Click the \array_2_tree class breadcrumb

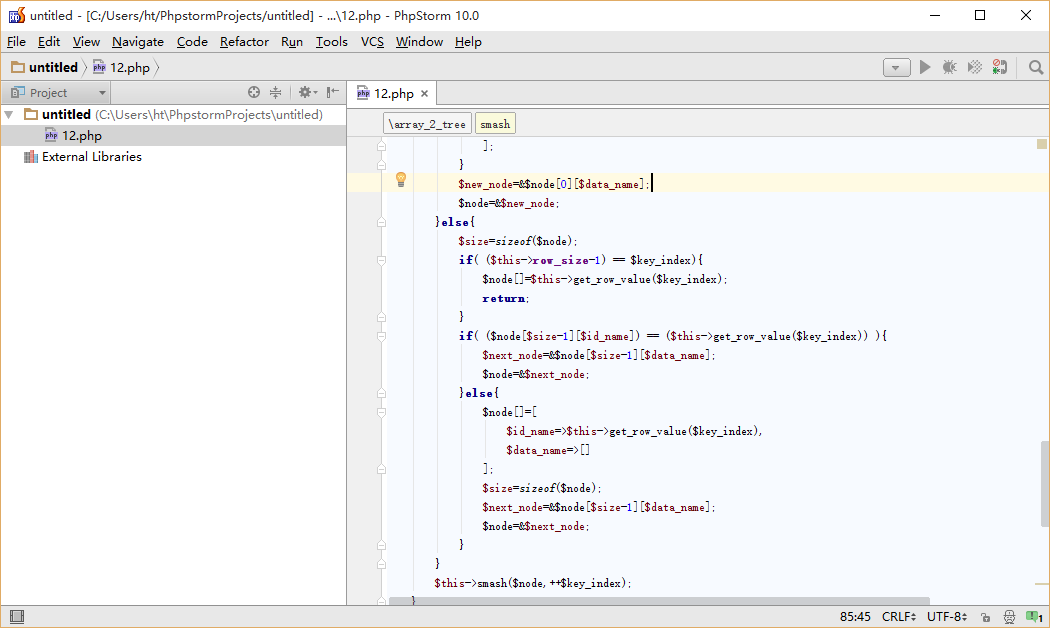tap(427, 124)
